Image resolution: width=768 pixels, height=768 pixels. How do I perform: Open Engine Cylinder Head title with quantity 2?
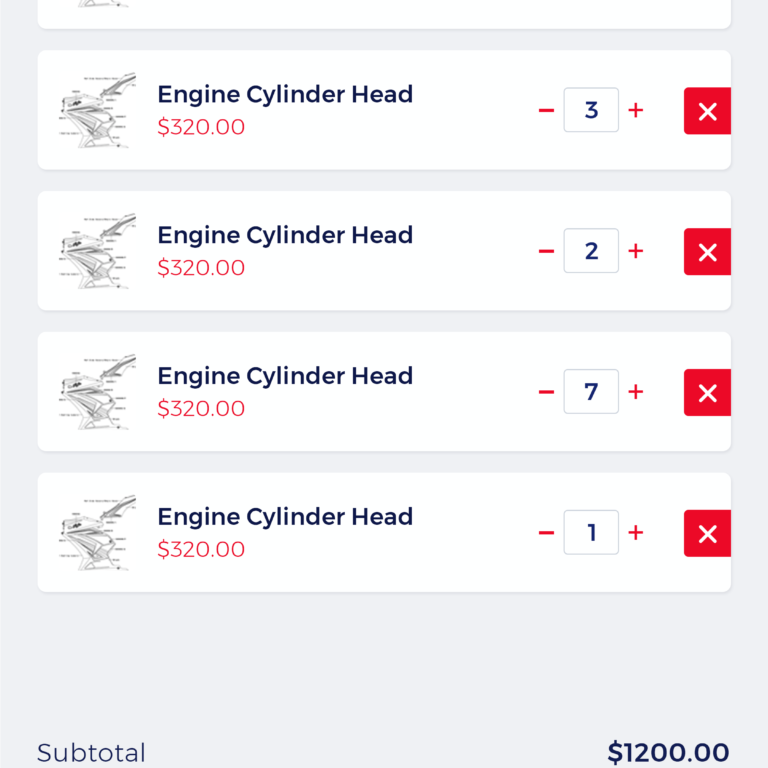pos(285,235)
